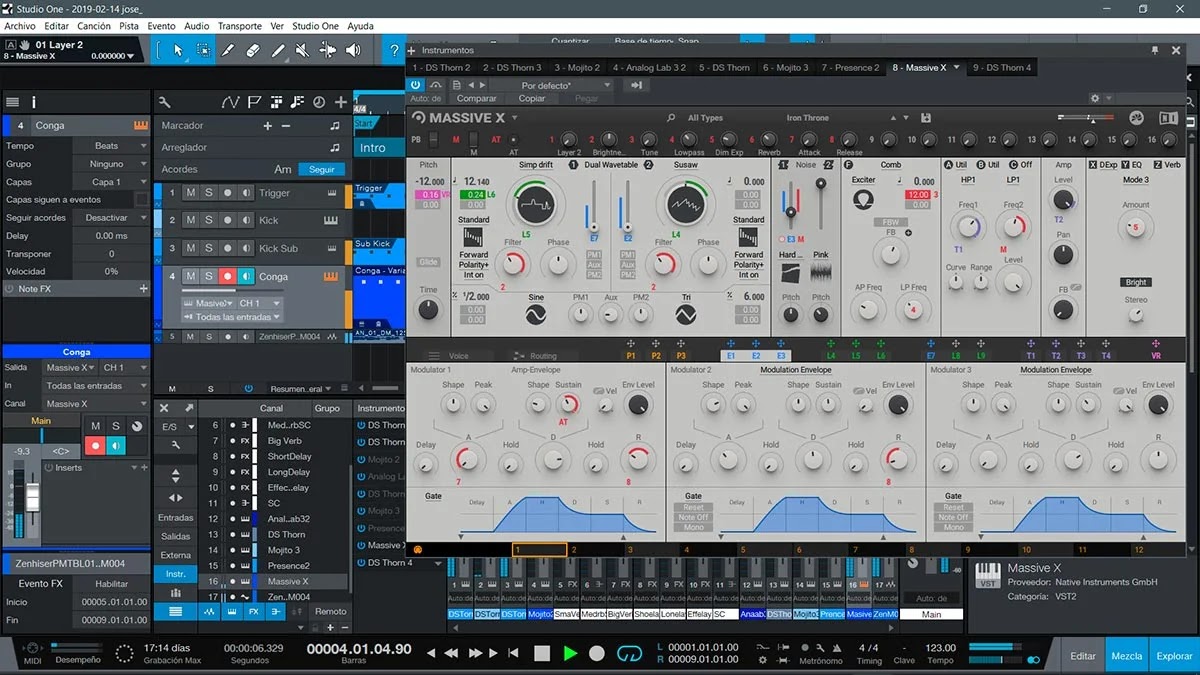Image resolution: width=1200 pixels, height=675 pixels.
Task: Open the Grupo Ninguno dropdown
Action: 113,164
